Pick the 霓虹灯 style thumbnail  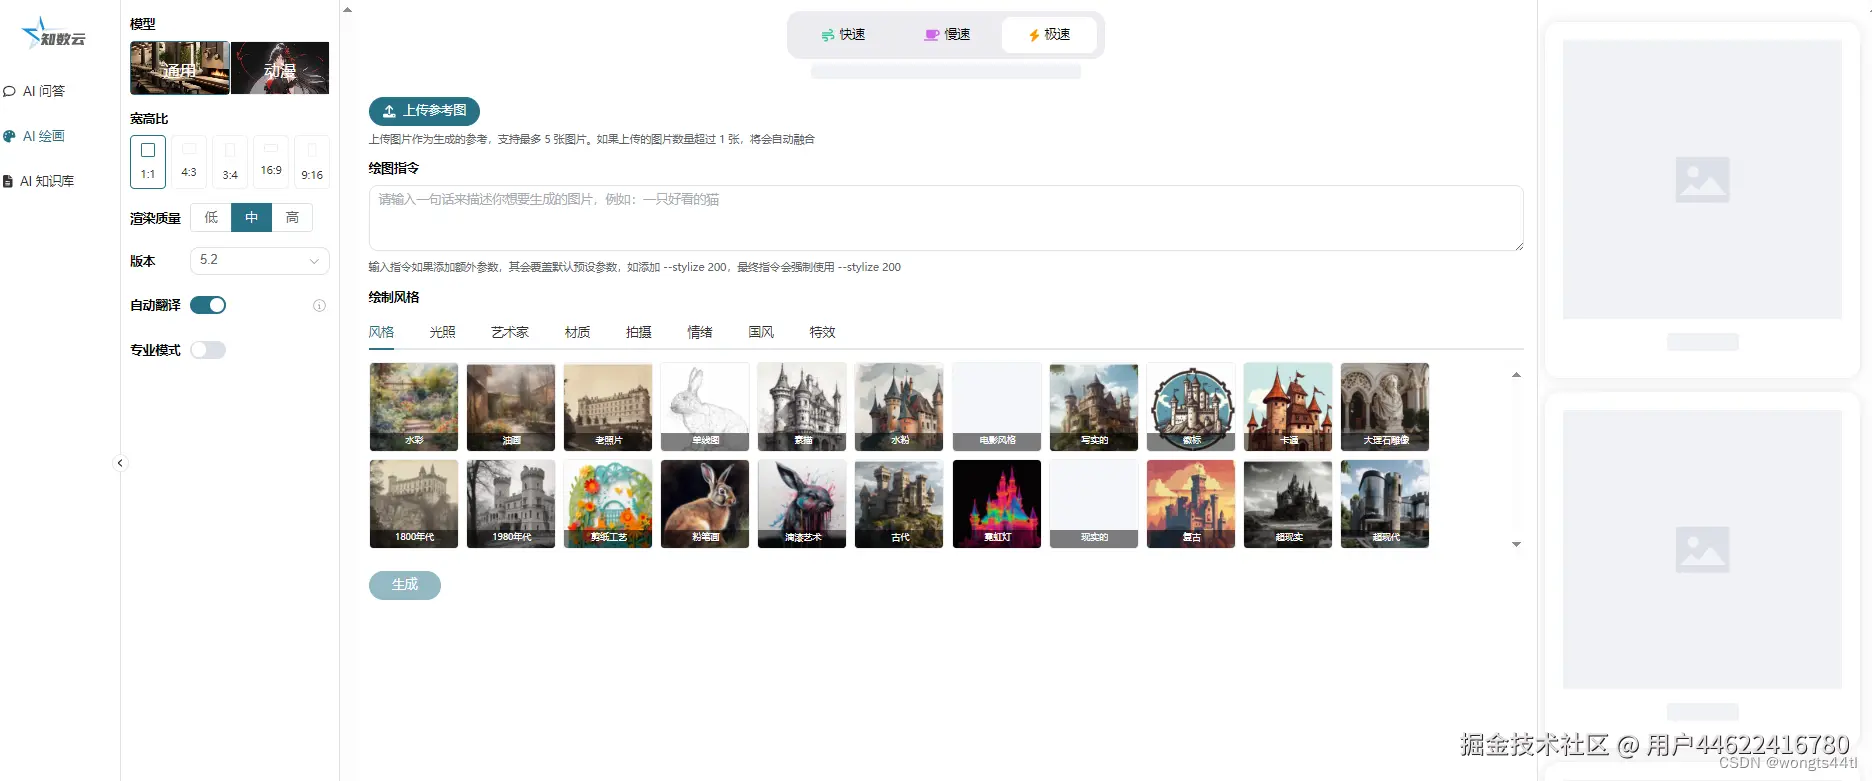coord(997,504)
